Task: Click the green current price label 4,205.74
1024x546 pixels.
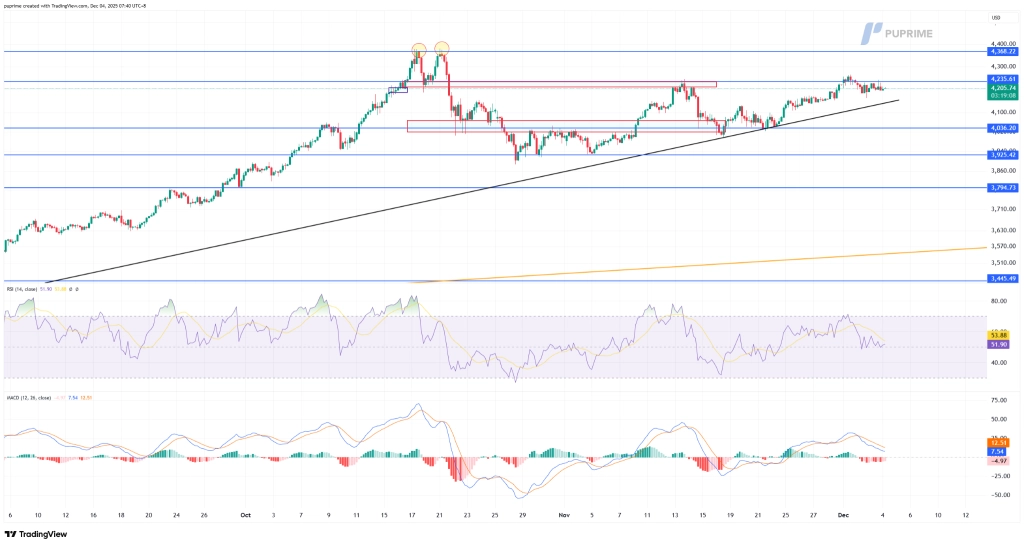Action: tap(1002, 87)
